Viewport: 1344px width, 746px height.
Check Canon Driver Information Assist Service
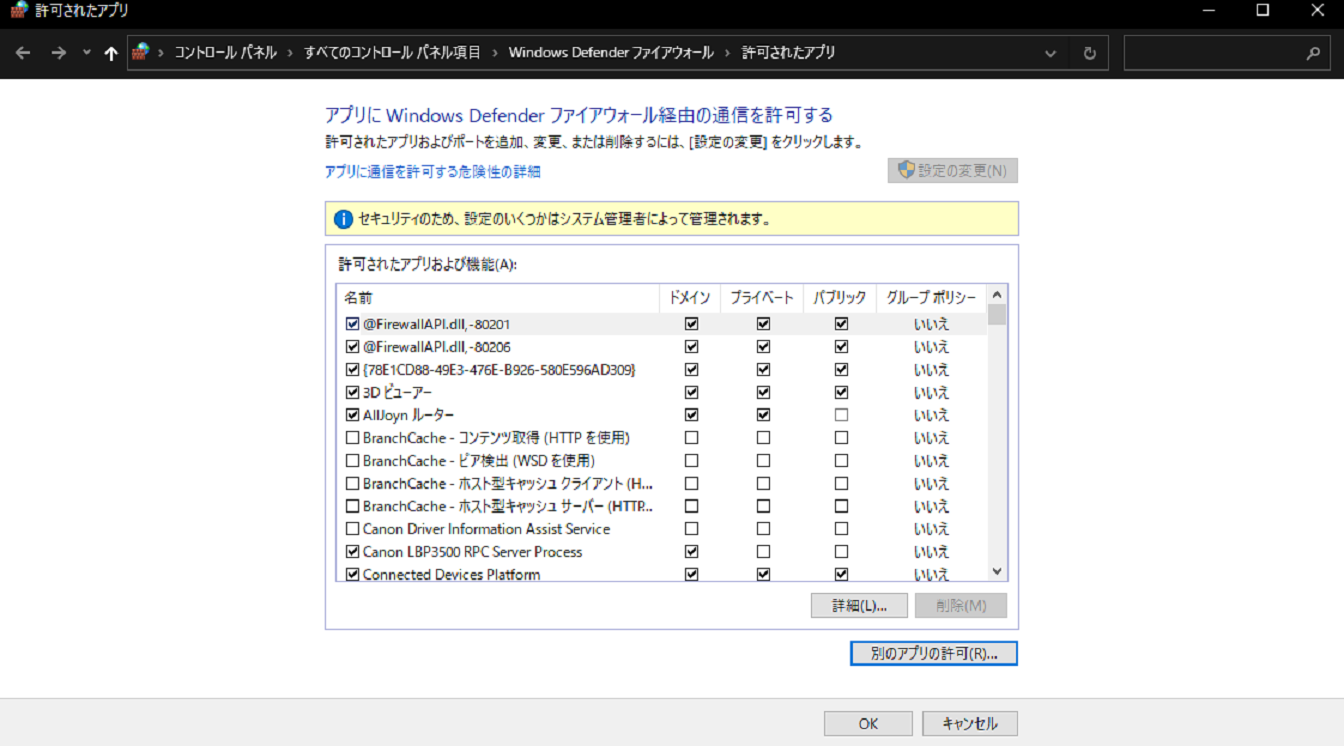pyautogui.click(x=352, y=529)
